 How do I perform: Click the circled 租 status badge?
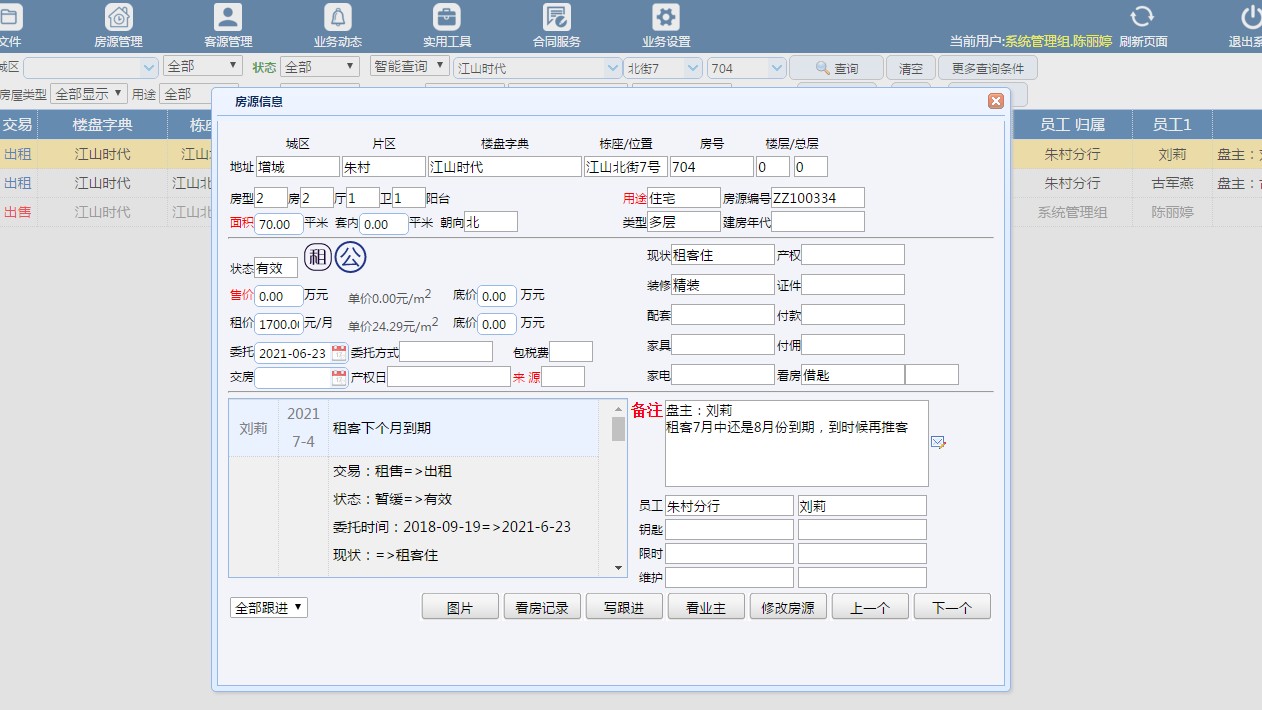coord(318,257)
